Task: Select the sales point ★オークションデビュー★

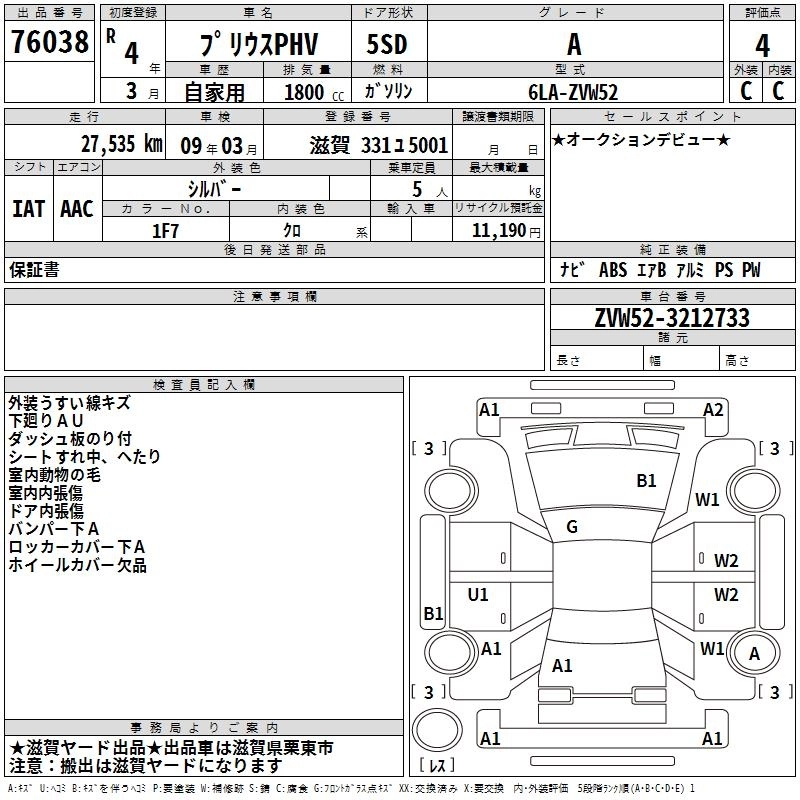Action: pyautogui.click(x=641, y=140)
